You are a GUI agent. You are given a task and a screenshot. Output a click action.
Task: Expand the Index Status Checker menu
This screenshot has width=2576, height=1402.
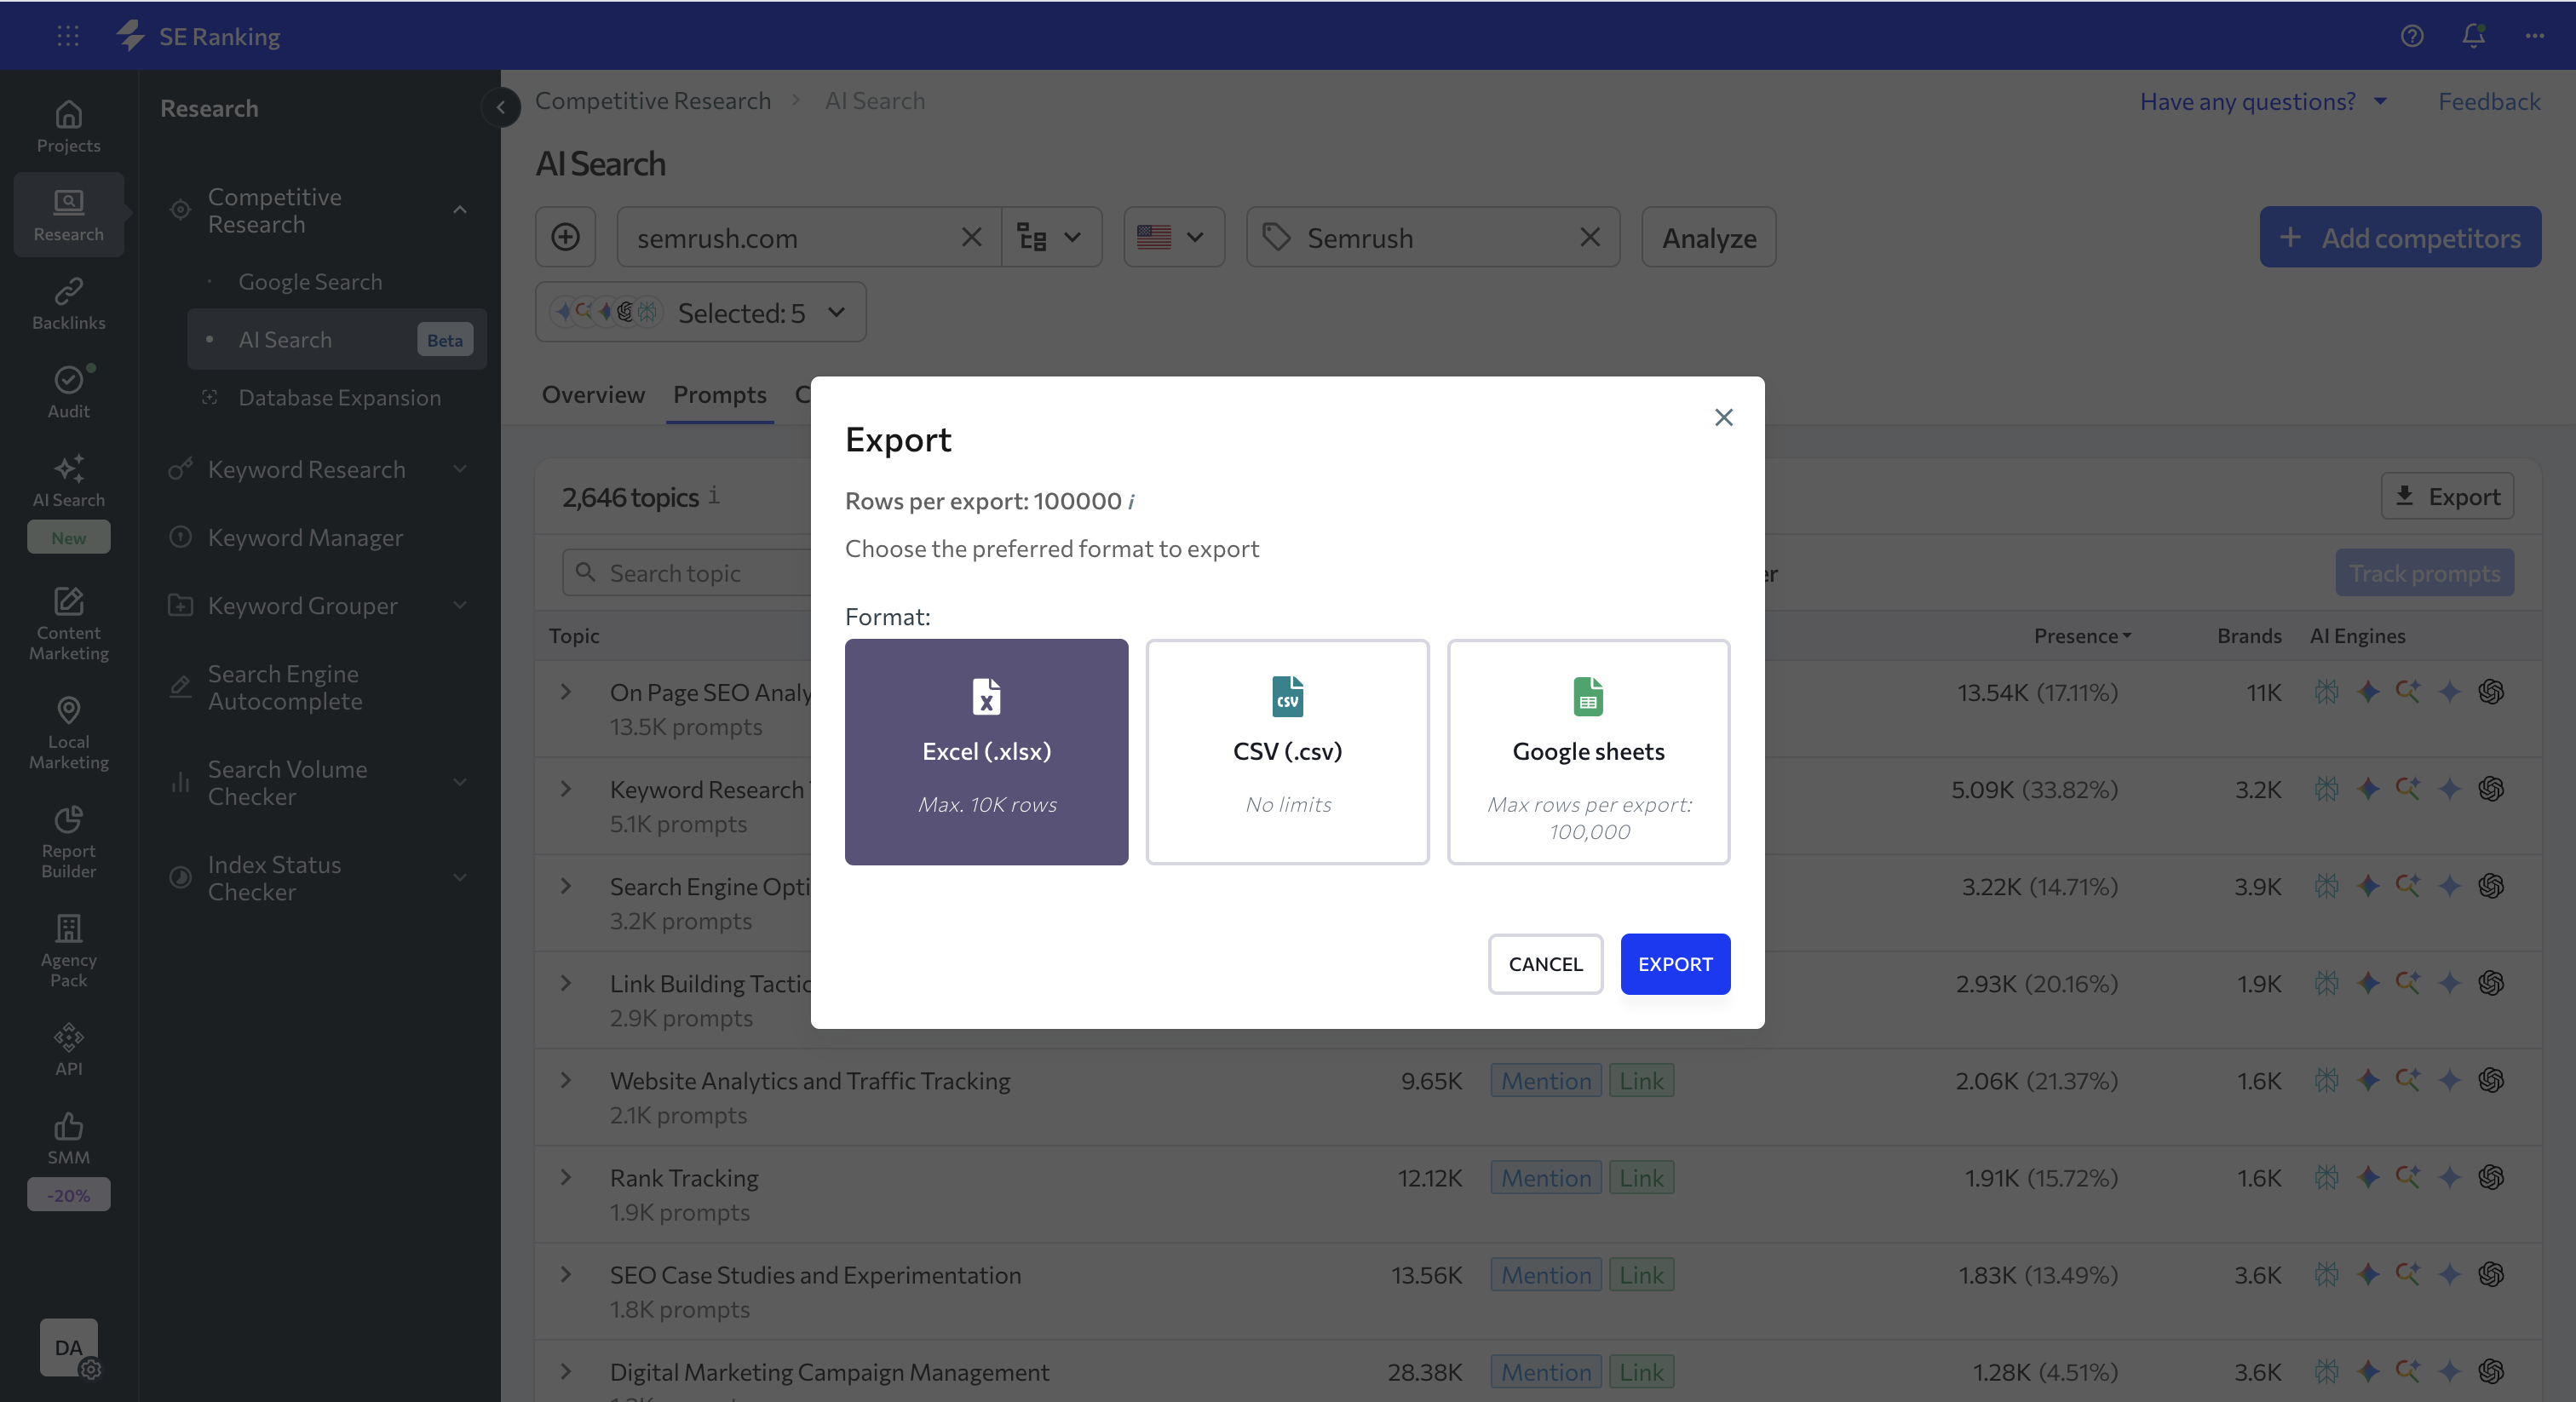pos(460,878)
